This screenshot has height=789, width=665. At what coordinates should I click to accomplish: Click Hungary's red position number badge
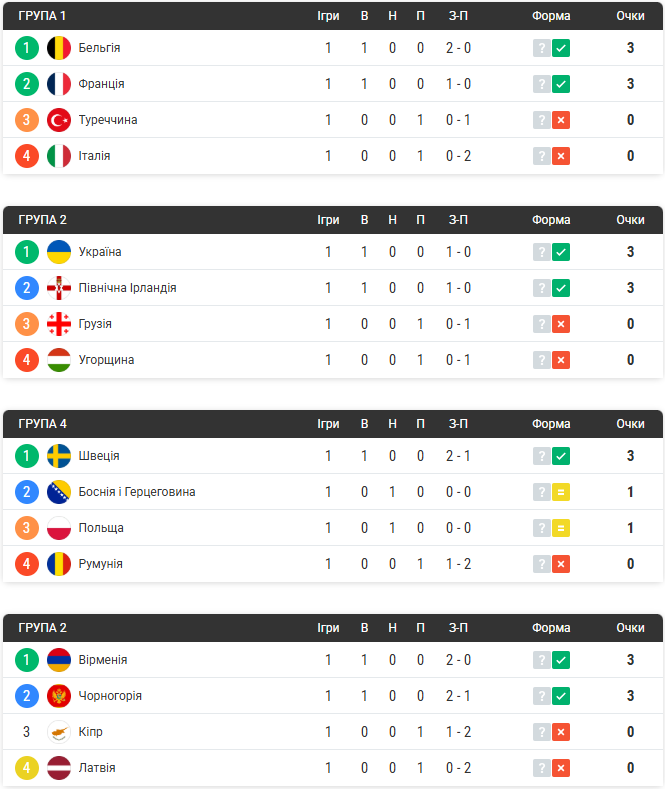tap(27, 360)
